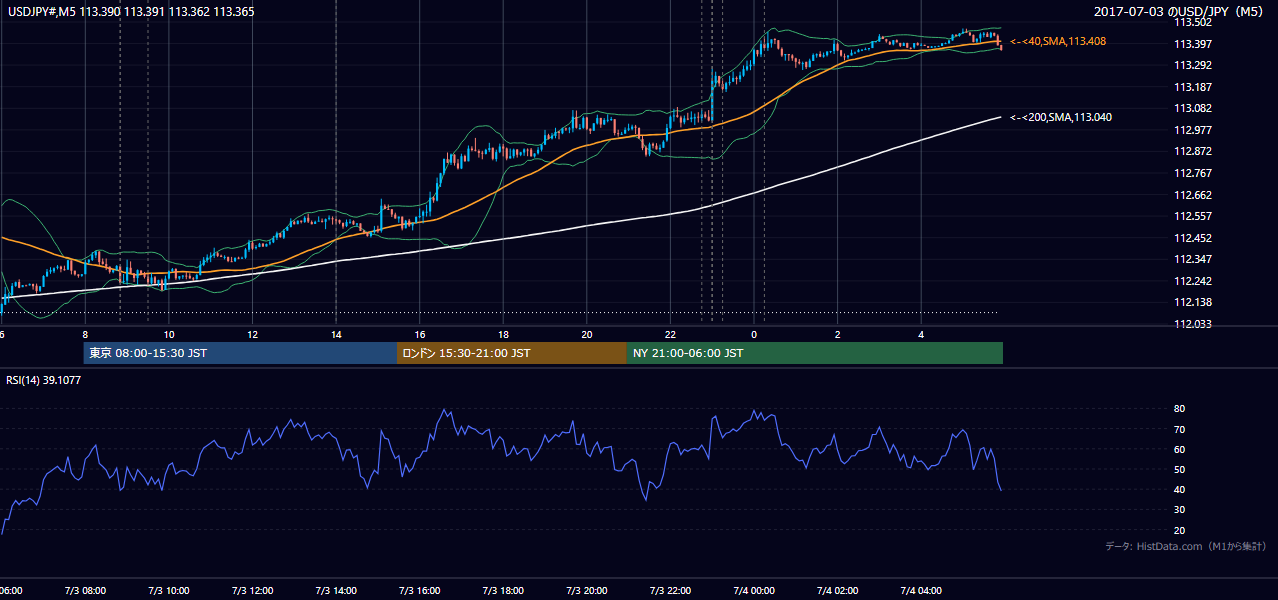Viewport: 1278px width, 600px height.
Task: Click the 7/3 12:00 time axis label
Action: tap(253, 590)
